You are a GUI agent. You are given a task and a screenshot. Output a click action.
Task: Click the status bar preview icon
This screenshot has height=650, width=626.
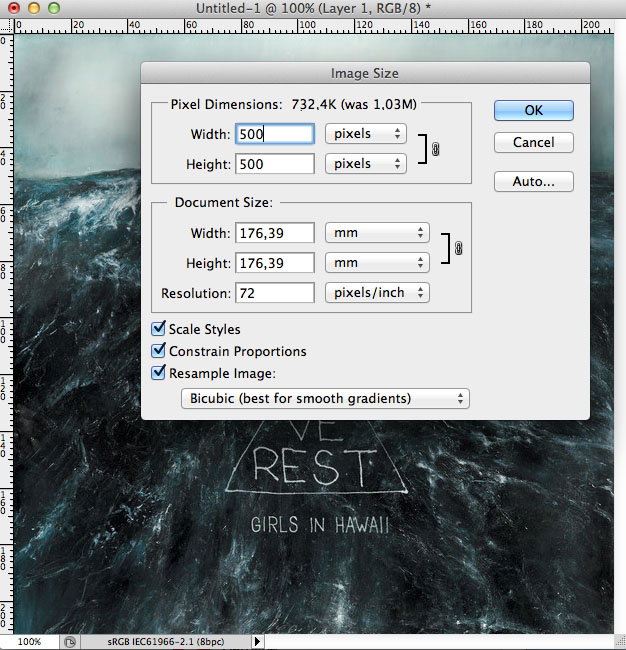pos(70,641)
